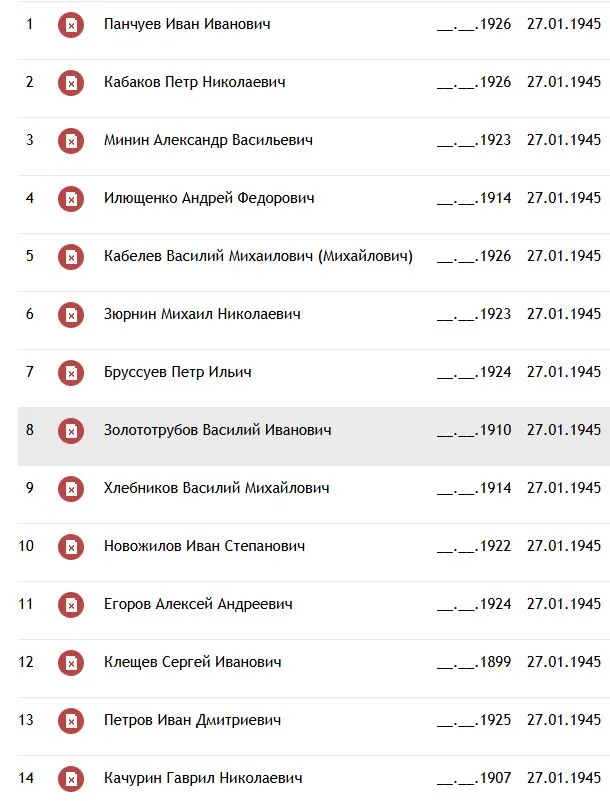The width and height of the screenshot is (610, 801).
Task: Open the name Зюрнин Михаил Николаевич
Action: (202, 314)
